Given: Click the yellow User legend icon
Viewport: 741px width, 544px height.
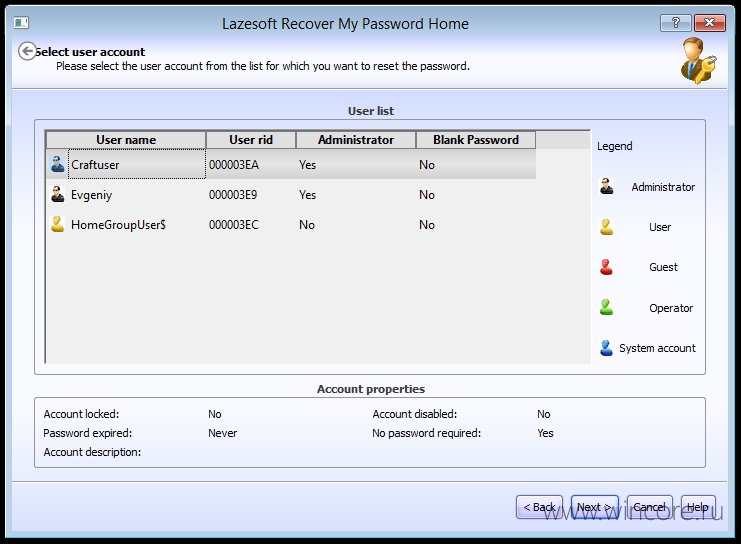Looking at the screenshot, I should pyautogui.click(x=607, y=227).
